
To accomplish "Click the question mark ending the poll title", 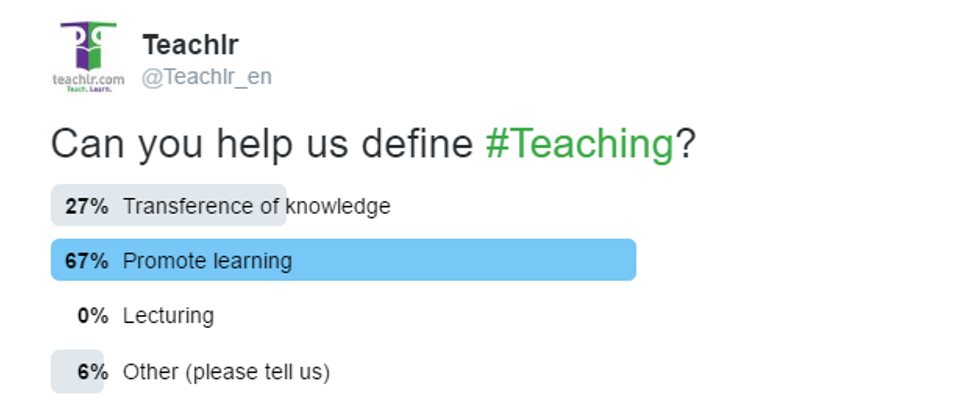I will (686, 145).
